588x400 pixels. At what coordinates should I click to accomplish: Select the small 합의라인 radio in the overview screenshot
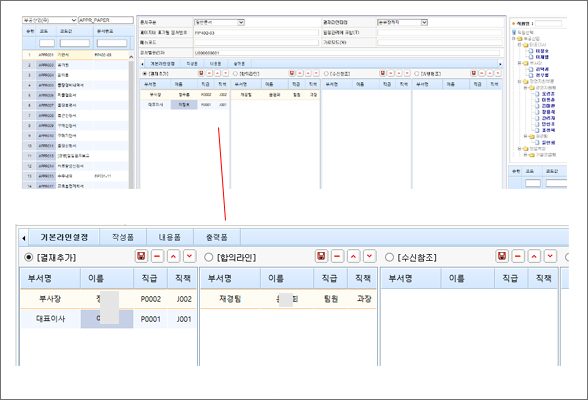click(236, 74)
